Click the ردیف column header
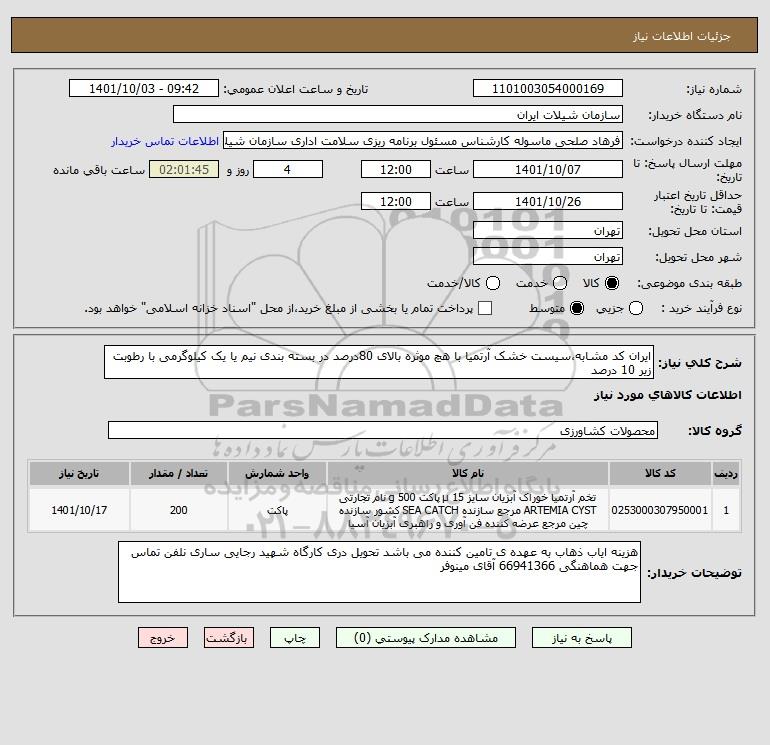Image resolution: width=770 pixels, height=745 pixels. tap(726, 473)
